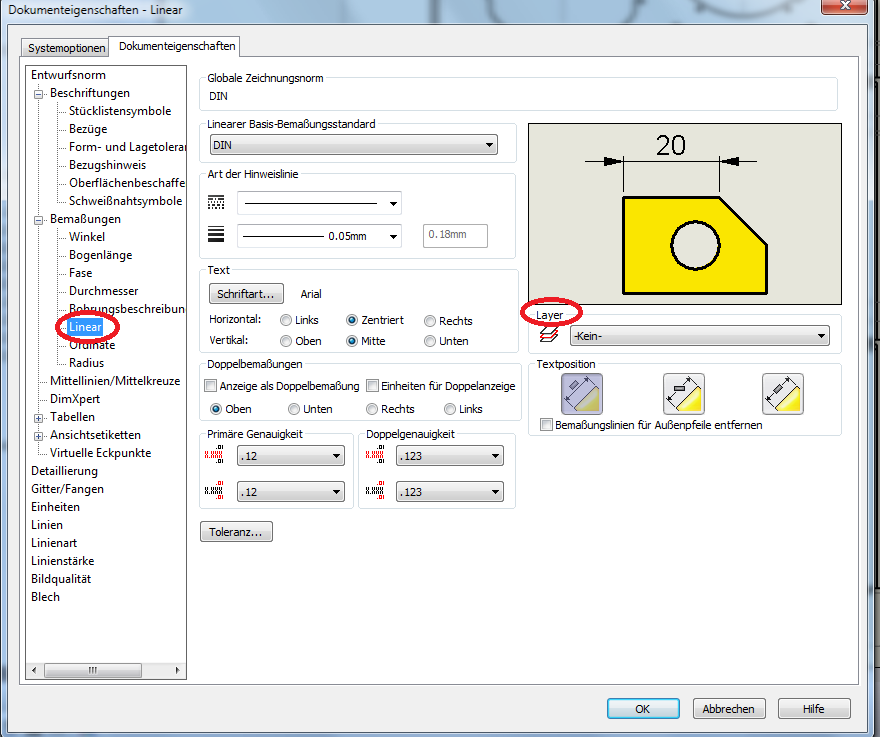Click the upper Doppelgenauigkeit tolerance icon

point(373,455)
